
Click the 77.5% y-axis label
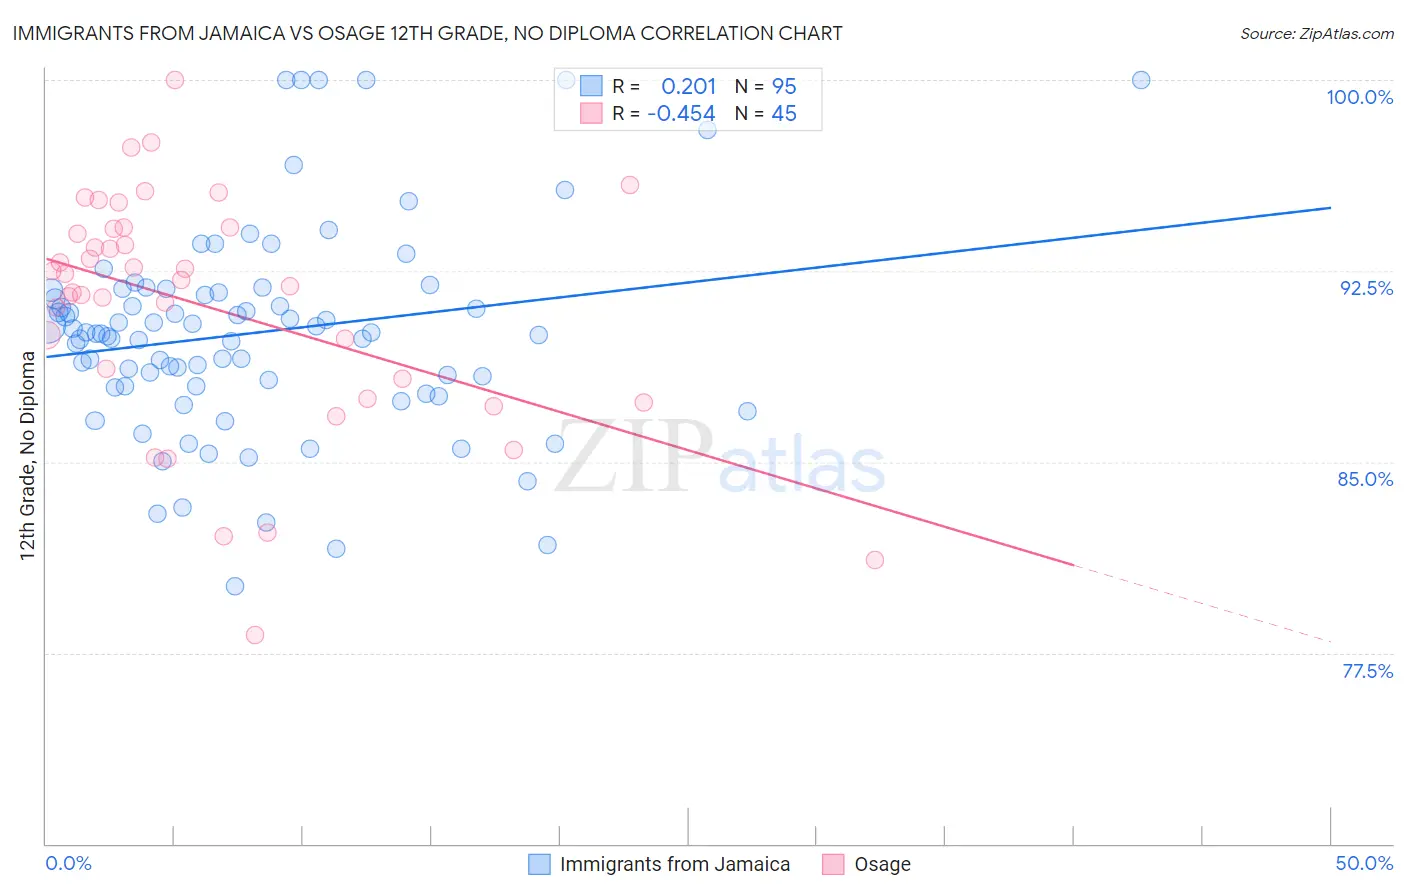point(1367,671)
